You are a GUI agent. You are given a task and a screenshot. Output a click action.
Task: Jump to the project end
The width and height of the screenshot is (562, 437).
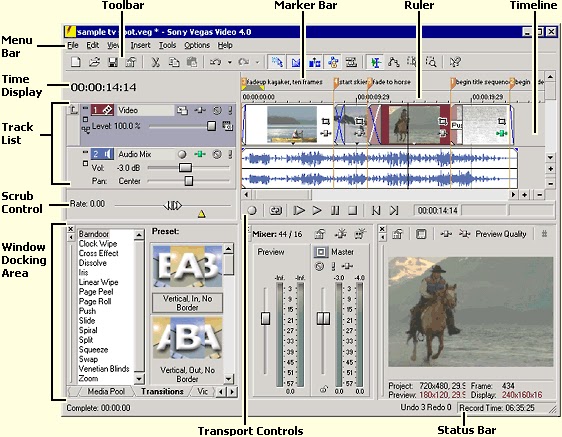394,210
